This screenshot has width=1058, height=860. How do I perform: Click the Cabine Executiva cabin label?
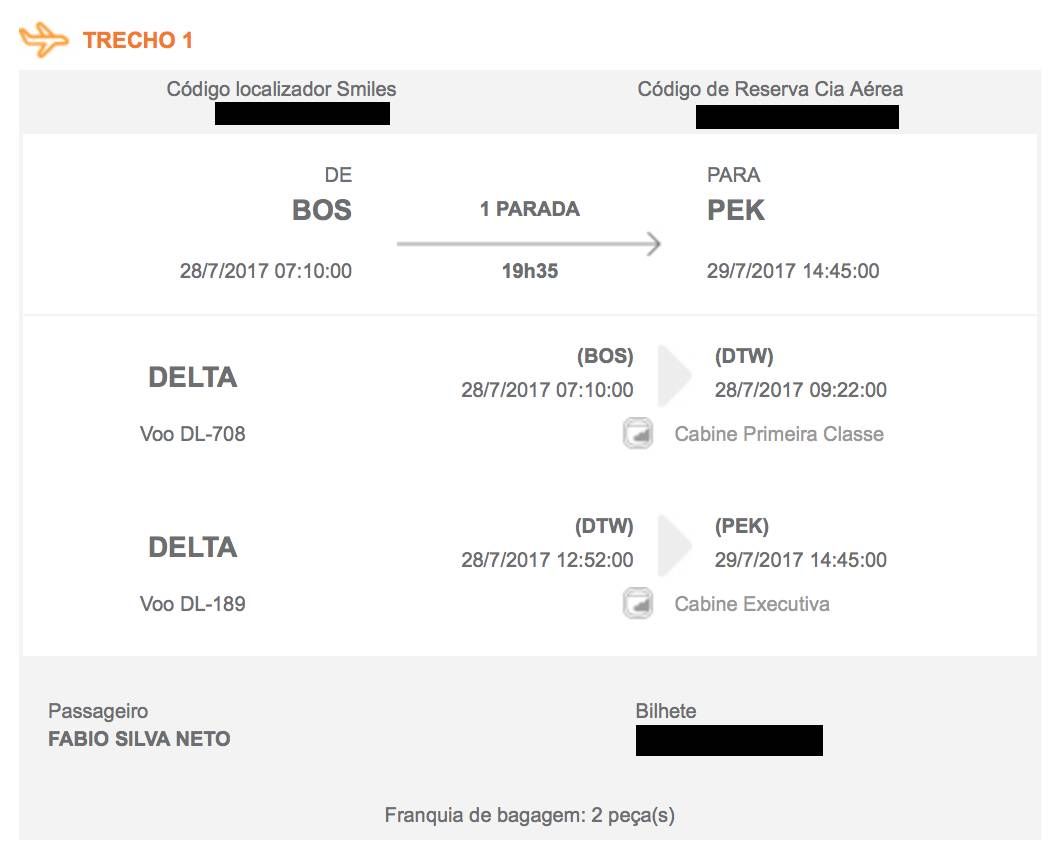(x=752, y=604)
